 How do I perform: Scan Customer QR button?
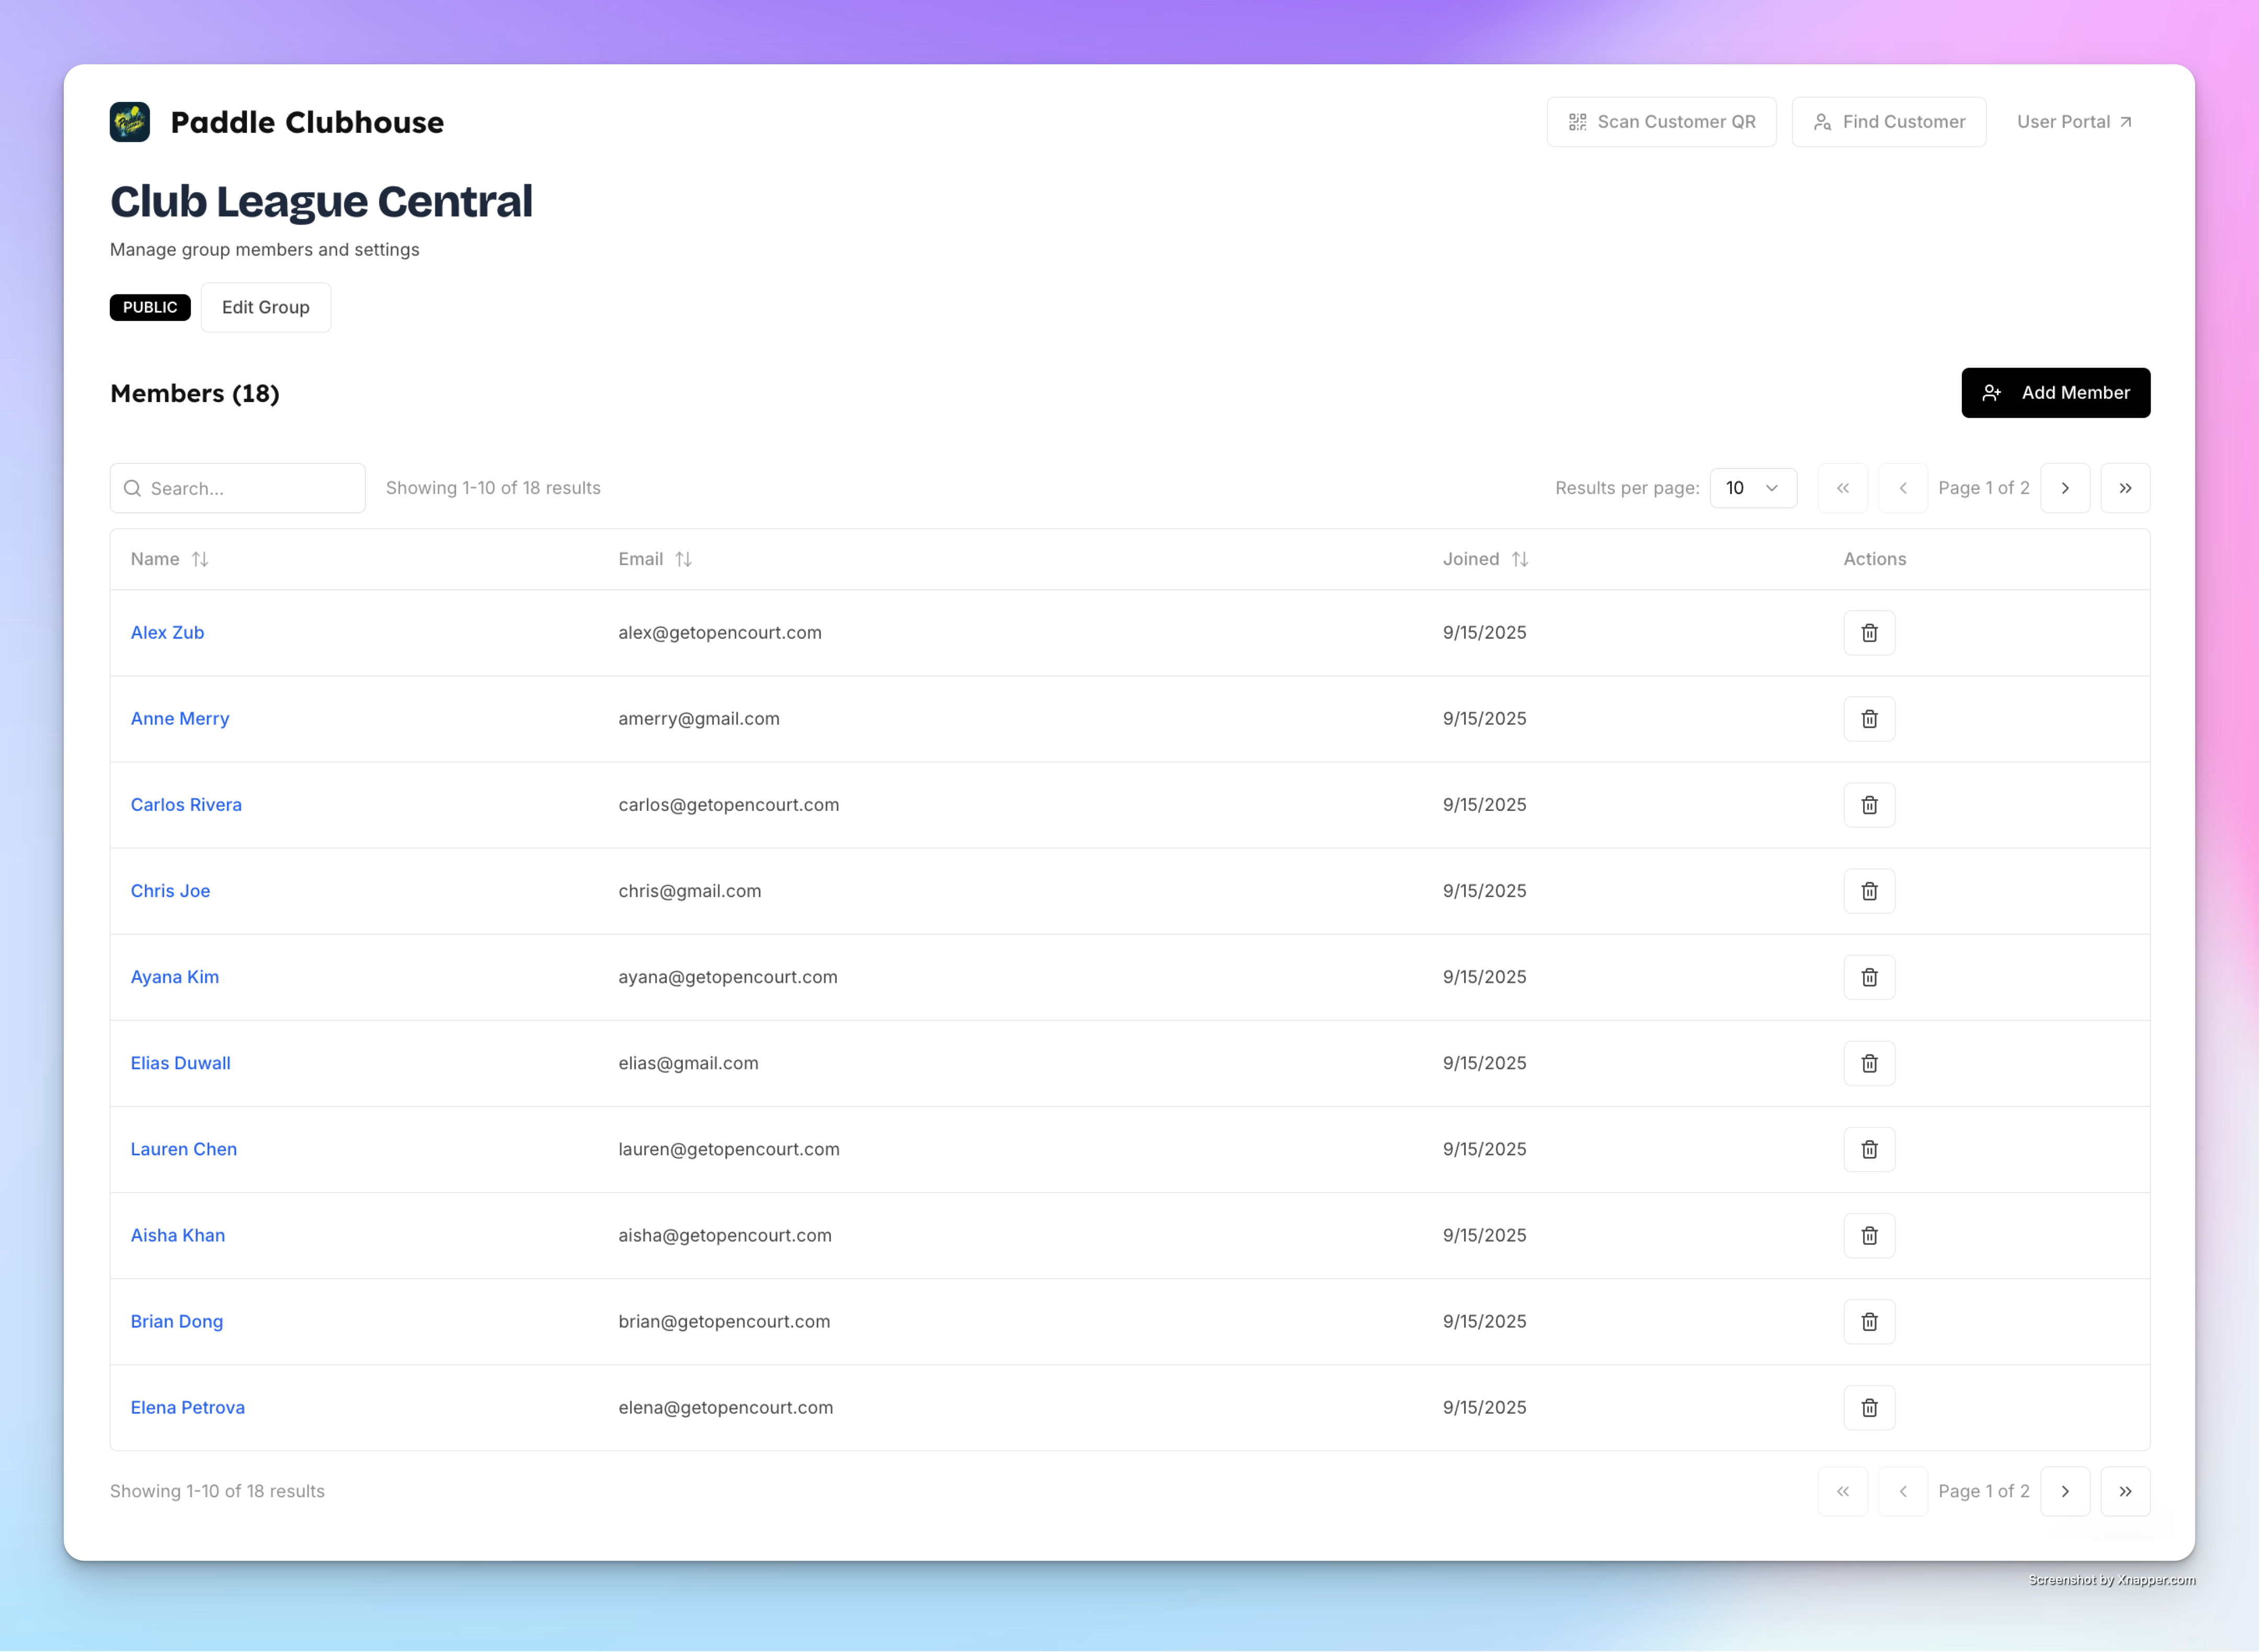click(1661, 122)
